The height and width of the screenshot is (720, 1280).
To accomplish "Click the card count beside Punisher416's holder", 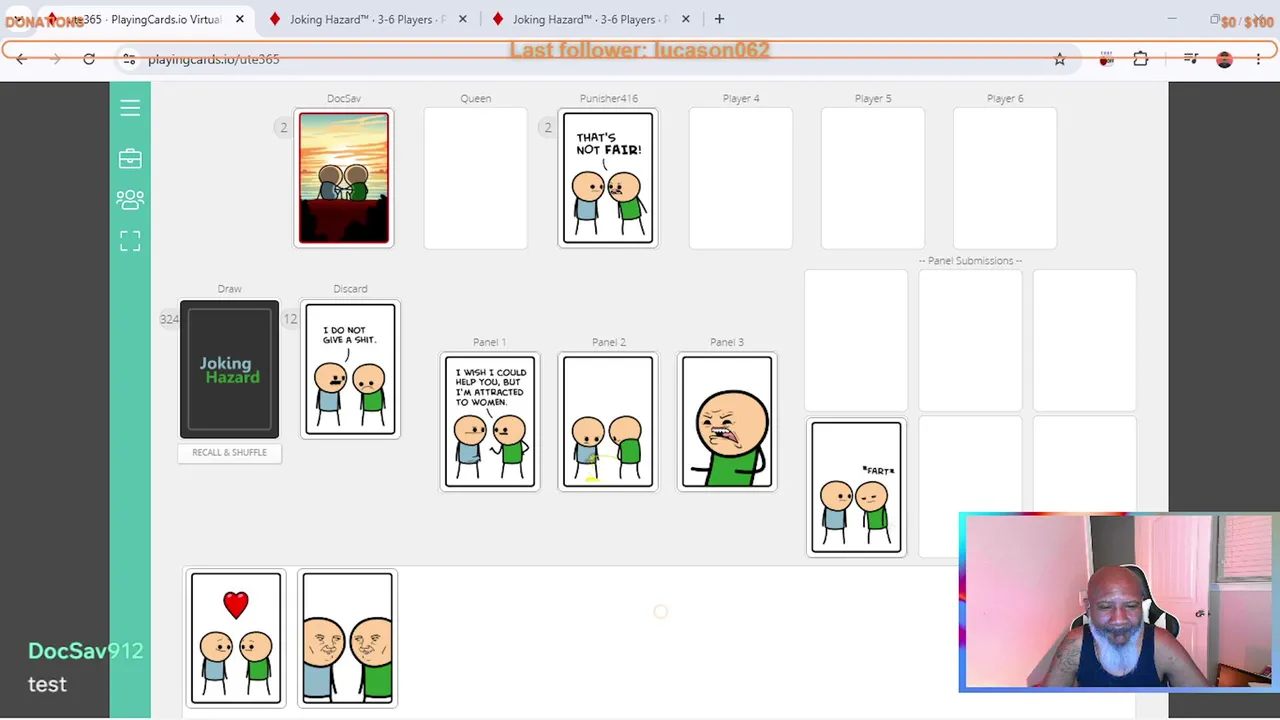I will [547, 127].
